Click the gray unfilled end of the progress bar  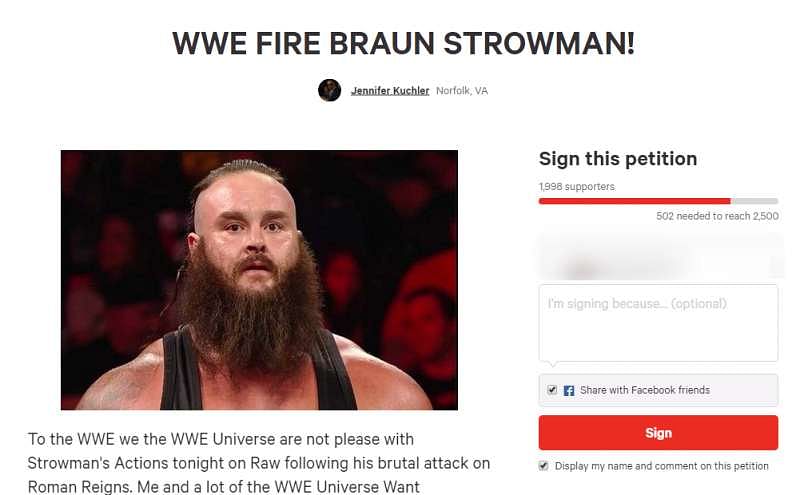pyautogui.click(x=754, y=201)
